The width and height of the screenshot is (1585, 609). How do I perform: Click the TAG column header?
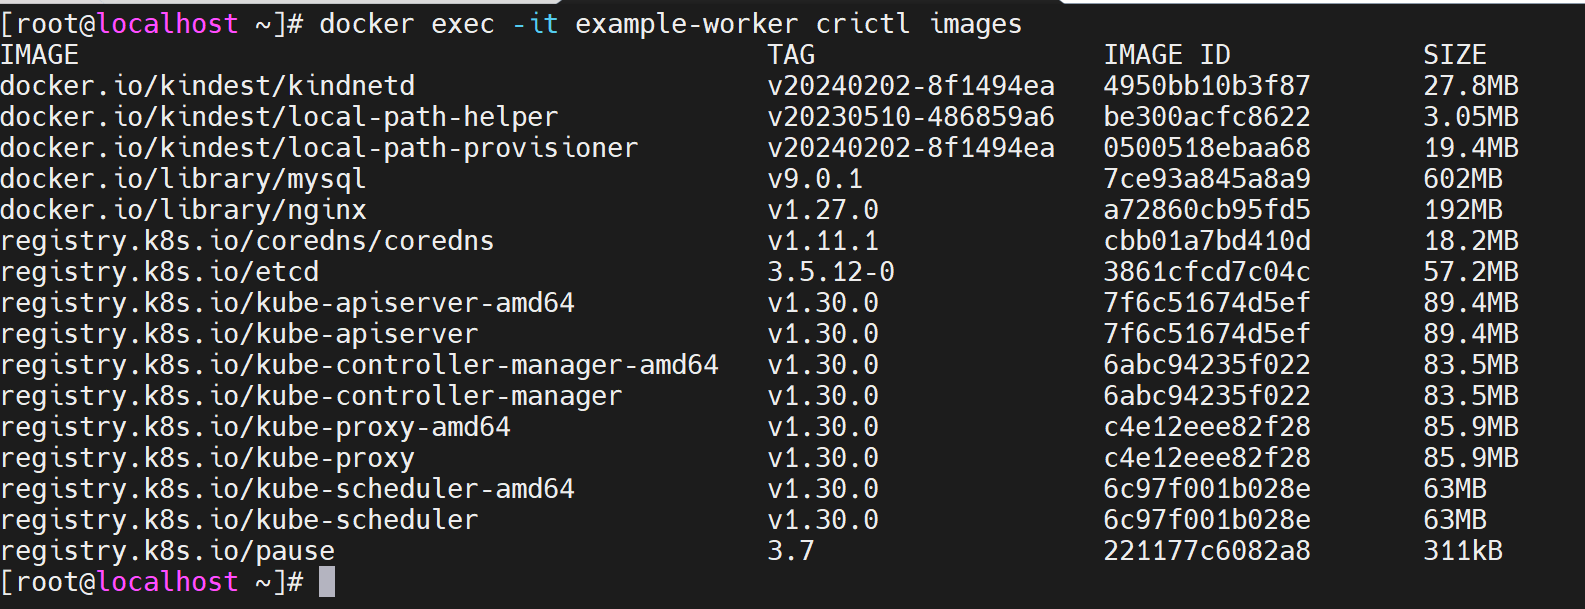791,55
